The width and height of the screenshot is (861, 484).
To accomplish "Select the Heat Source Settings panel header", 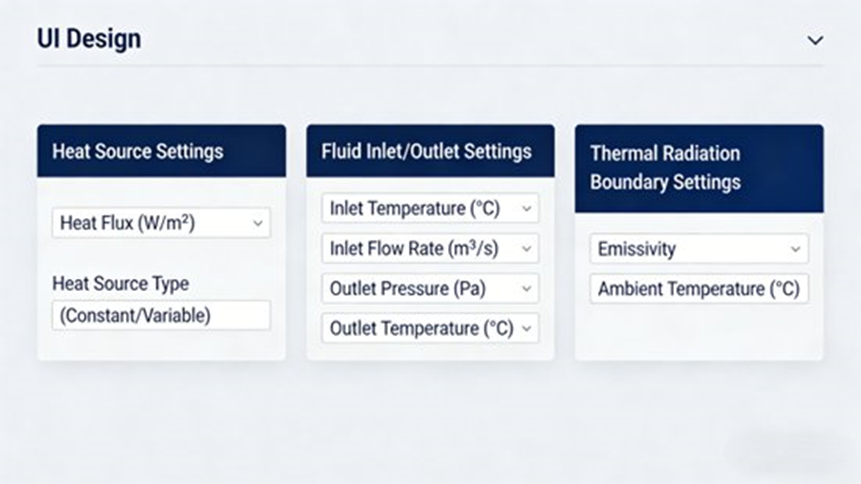I will coord(161,152).
